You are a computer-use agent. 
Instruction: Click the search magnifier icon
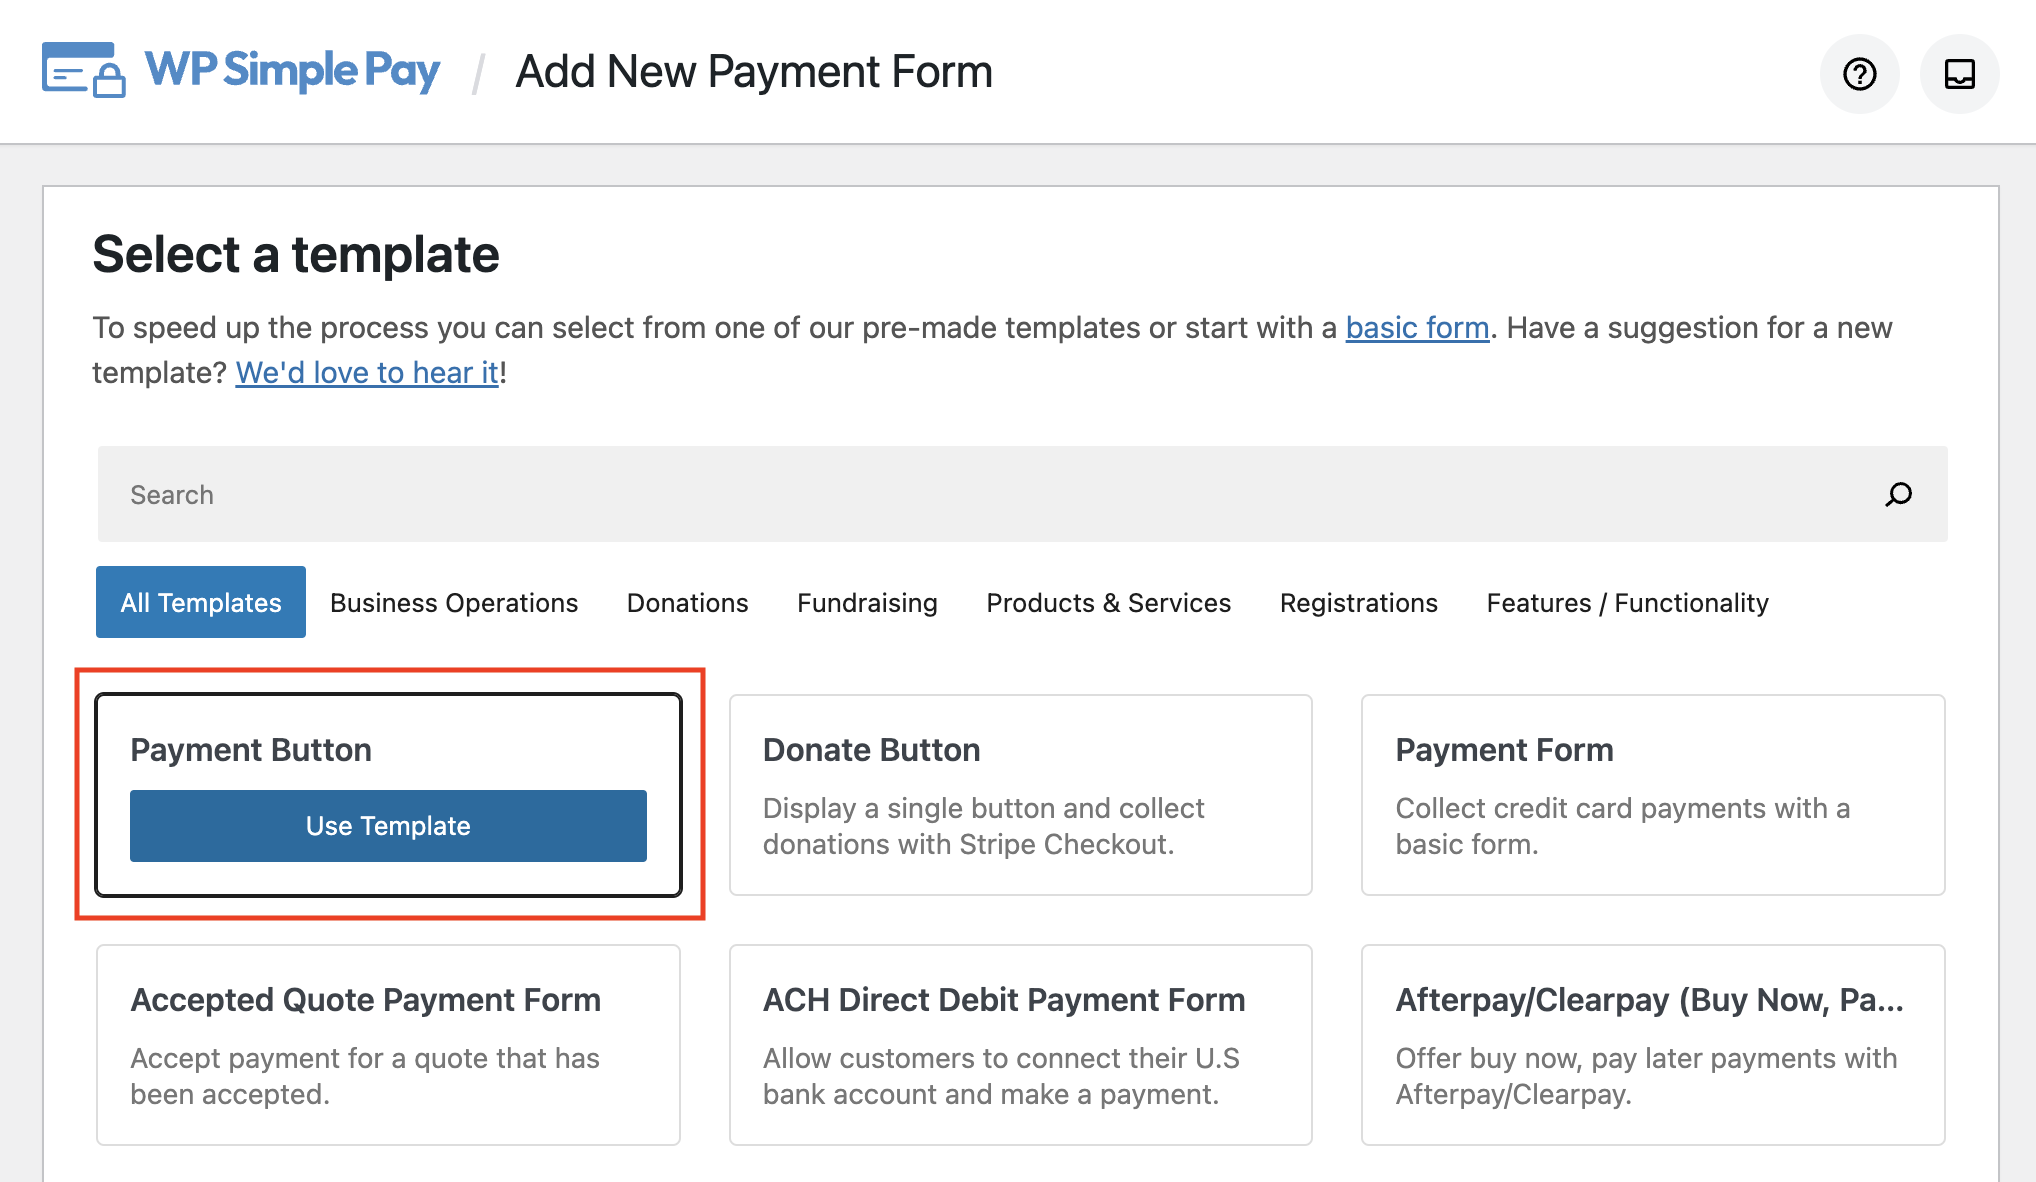click(x=1897, y=494)
